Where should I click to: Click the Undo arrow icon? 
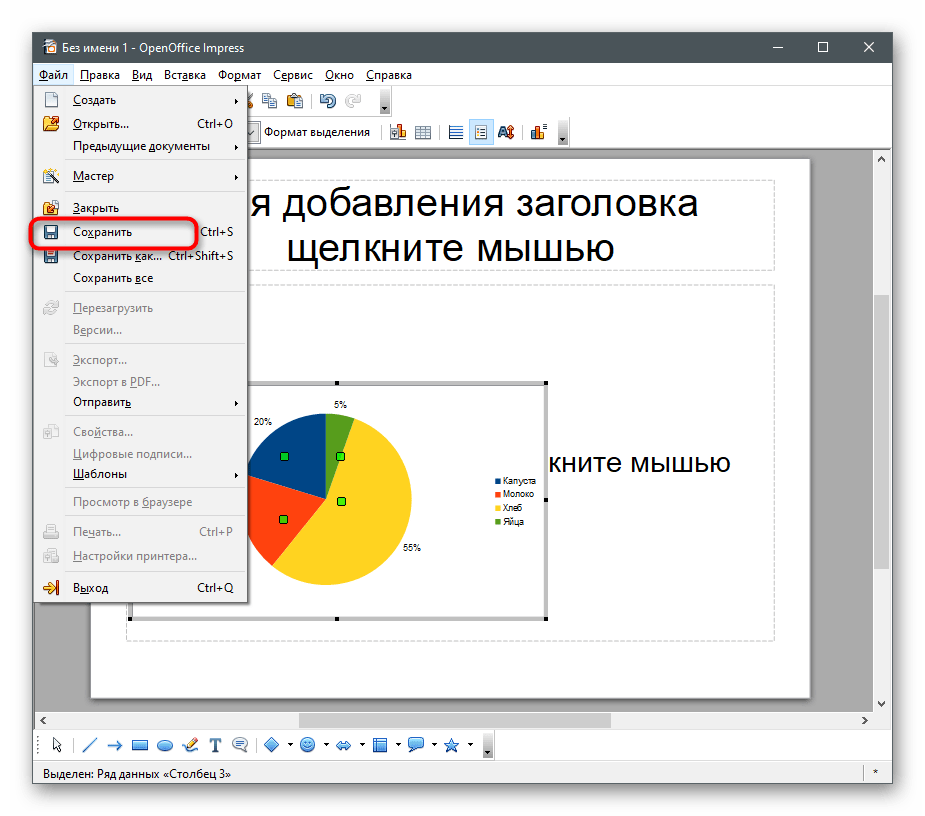tap(327, 101)
